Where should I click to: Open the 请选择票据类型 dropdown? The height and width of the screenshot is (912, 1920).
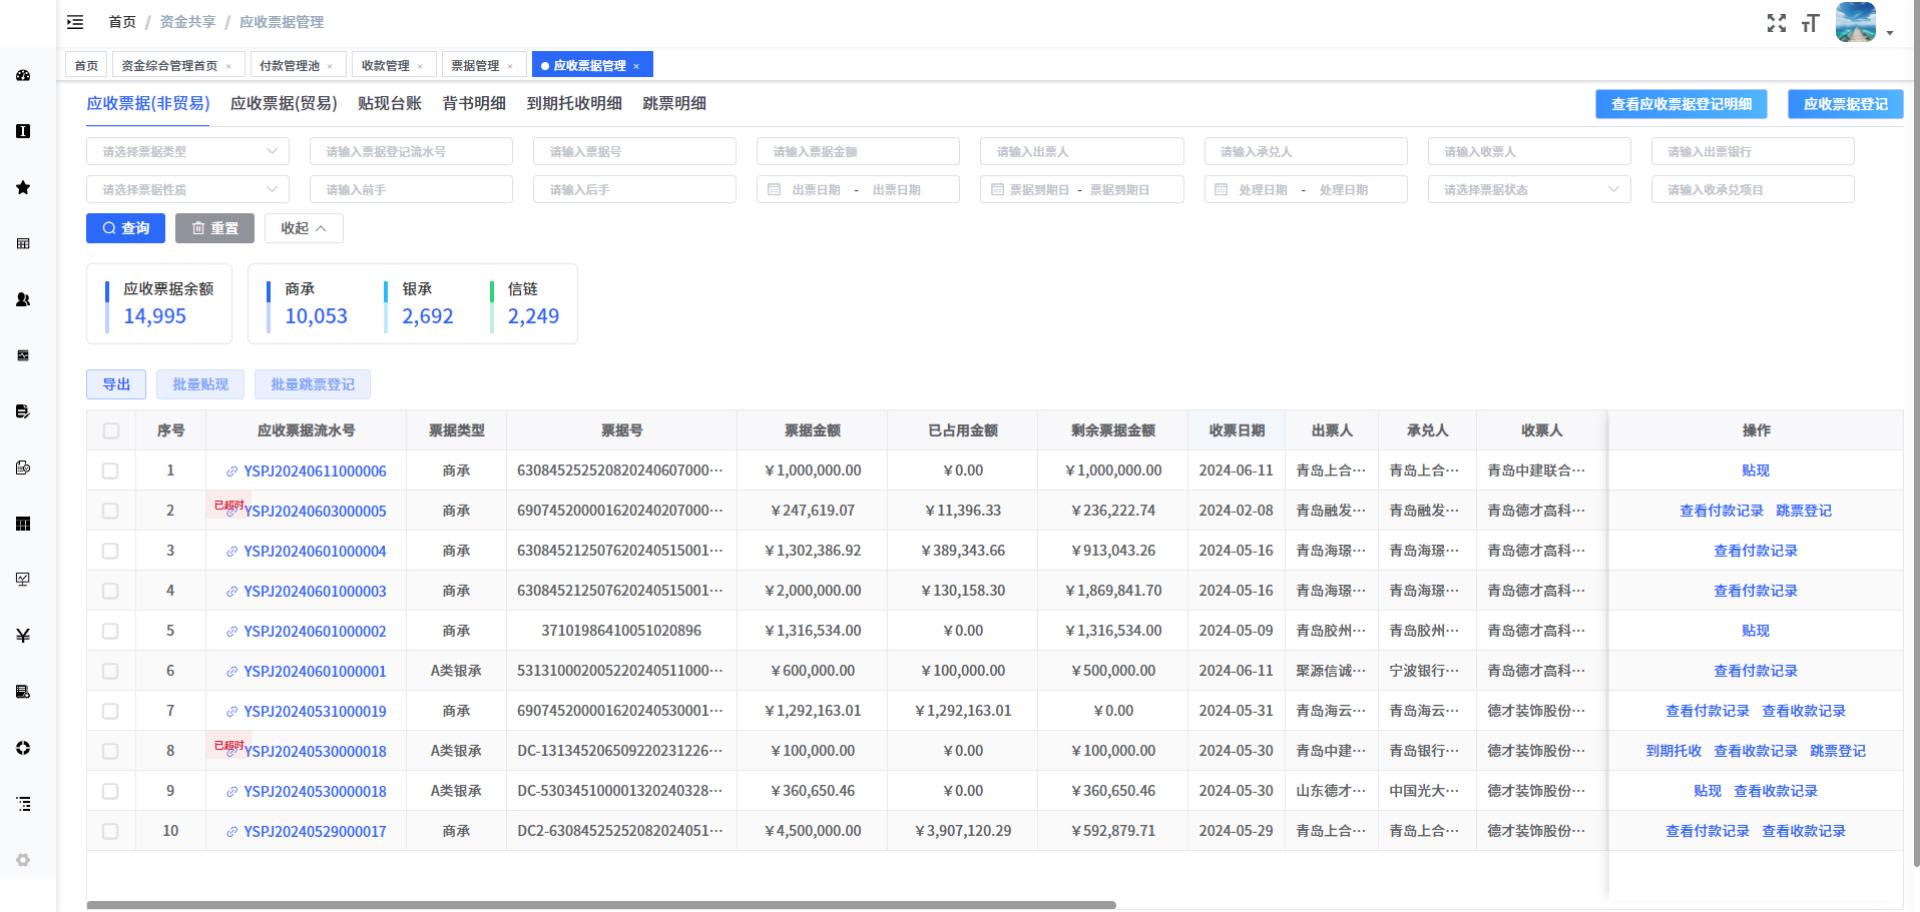pos(188,152)
